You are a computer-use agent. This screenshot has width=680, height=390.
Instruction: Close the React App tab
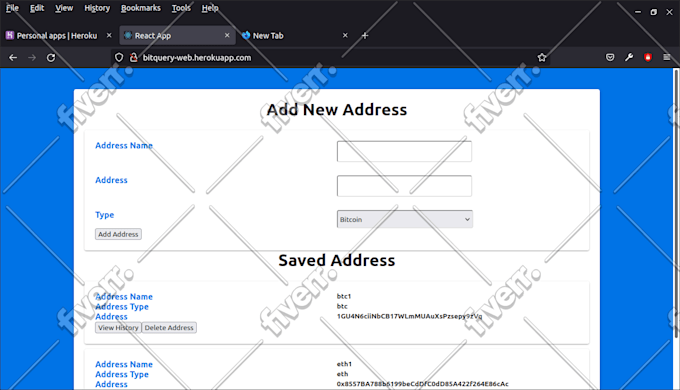point(227,35)
